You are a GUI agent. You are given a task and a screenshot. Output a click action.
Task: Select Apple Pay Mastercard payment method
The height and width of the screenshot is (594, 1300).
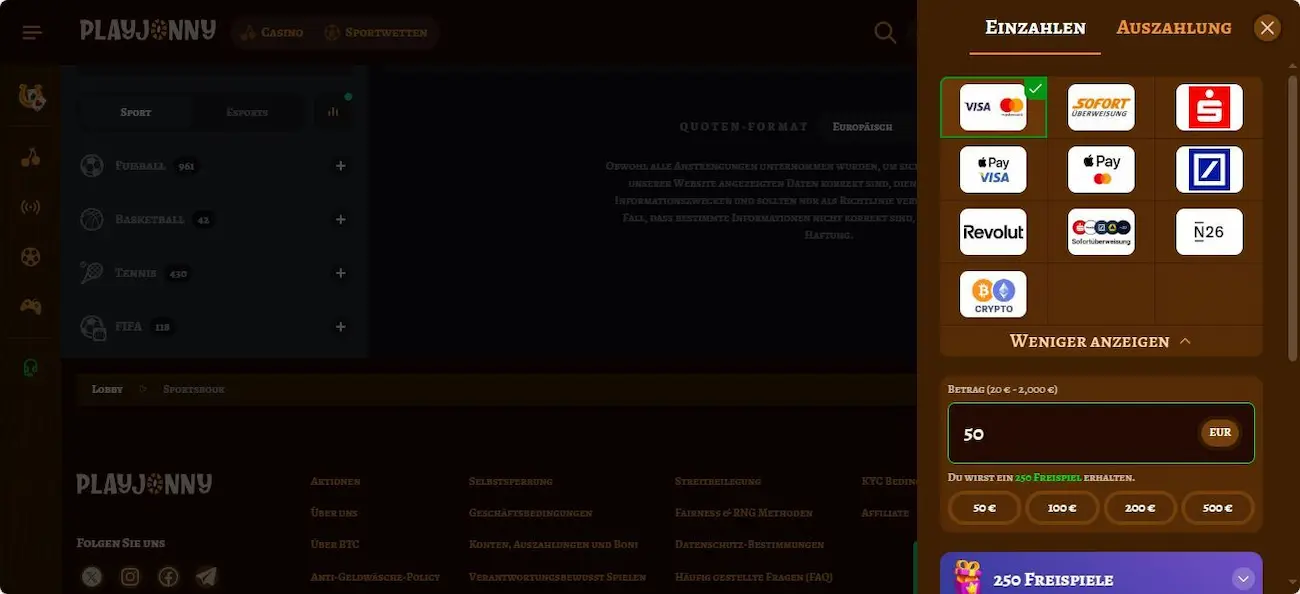pyautogui.click(x=1101, y=170)
